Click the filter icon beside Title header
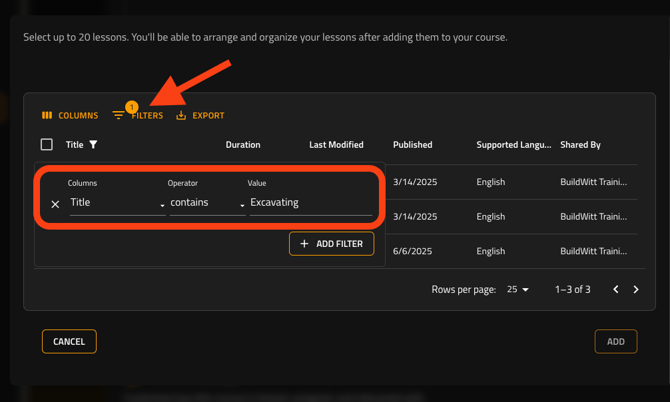The width and height of the screenshot is (670, 402). (94, 145)
